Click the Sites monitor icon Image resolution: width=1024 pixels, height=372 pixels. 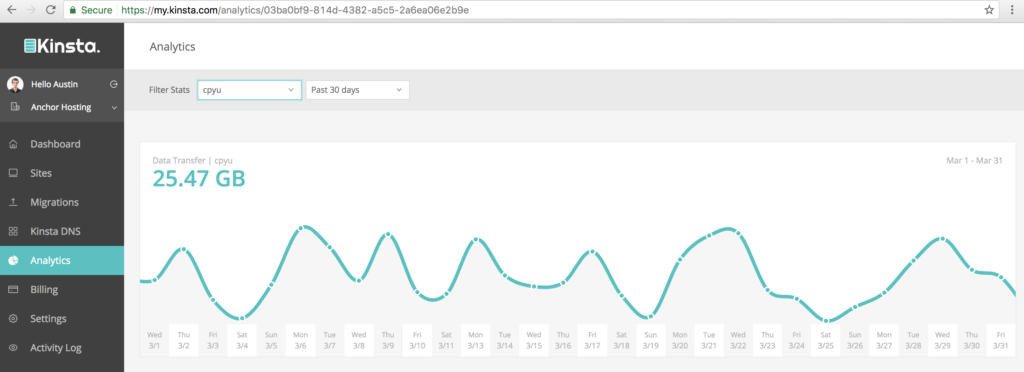[13, 173]
